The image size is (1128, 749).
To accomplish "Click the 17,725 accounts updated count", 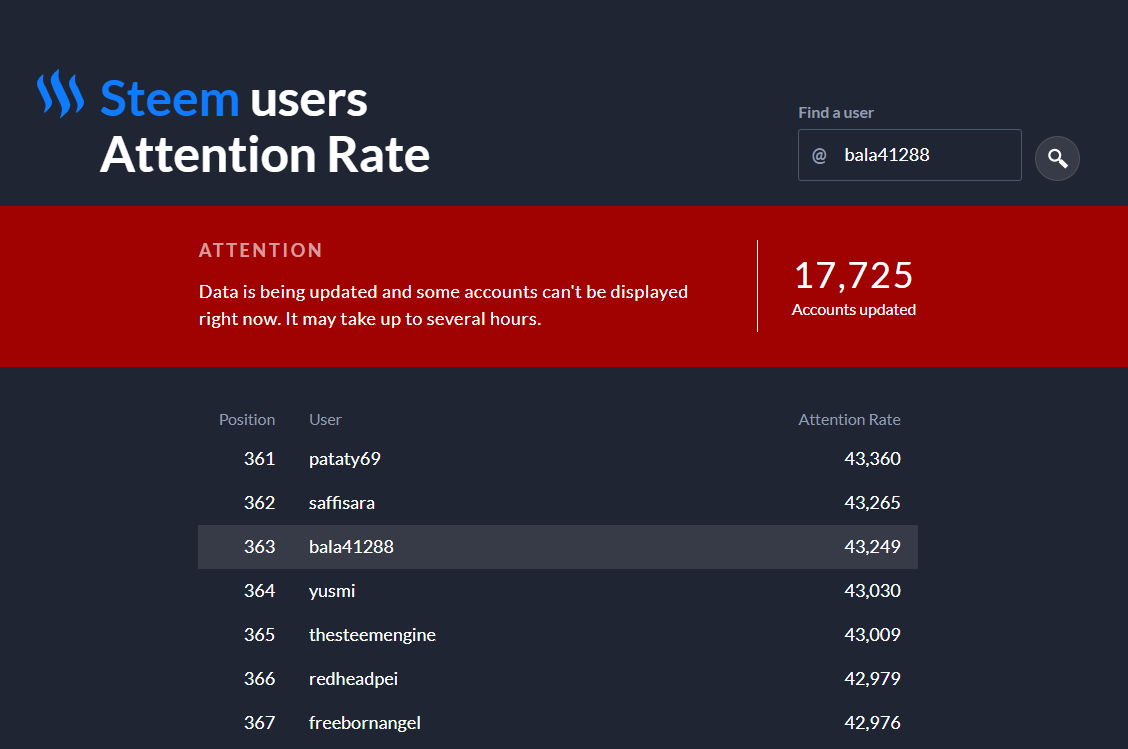I will (853, 276).
